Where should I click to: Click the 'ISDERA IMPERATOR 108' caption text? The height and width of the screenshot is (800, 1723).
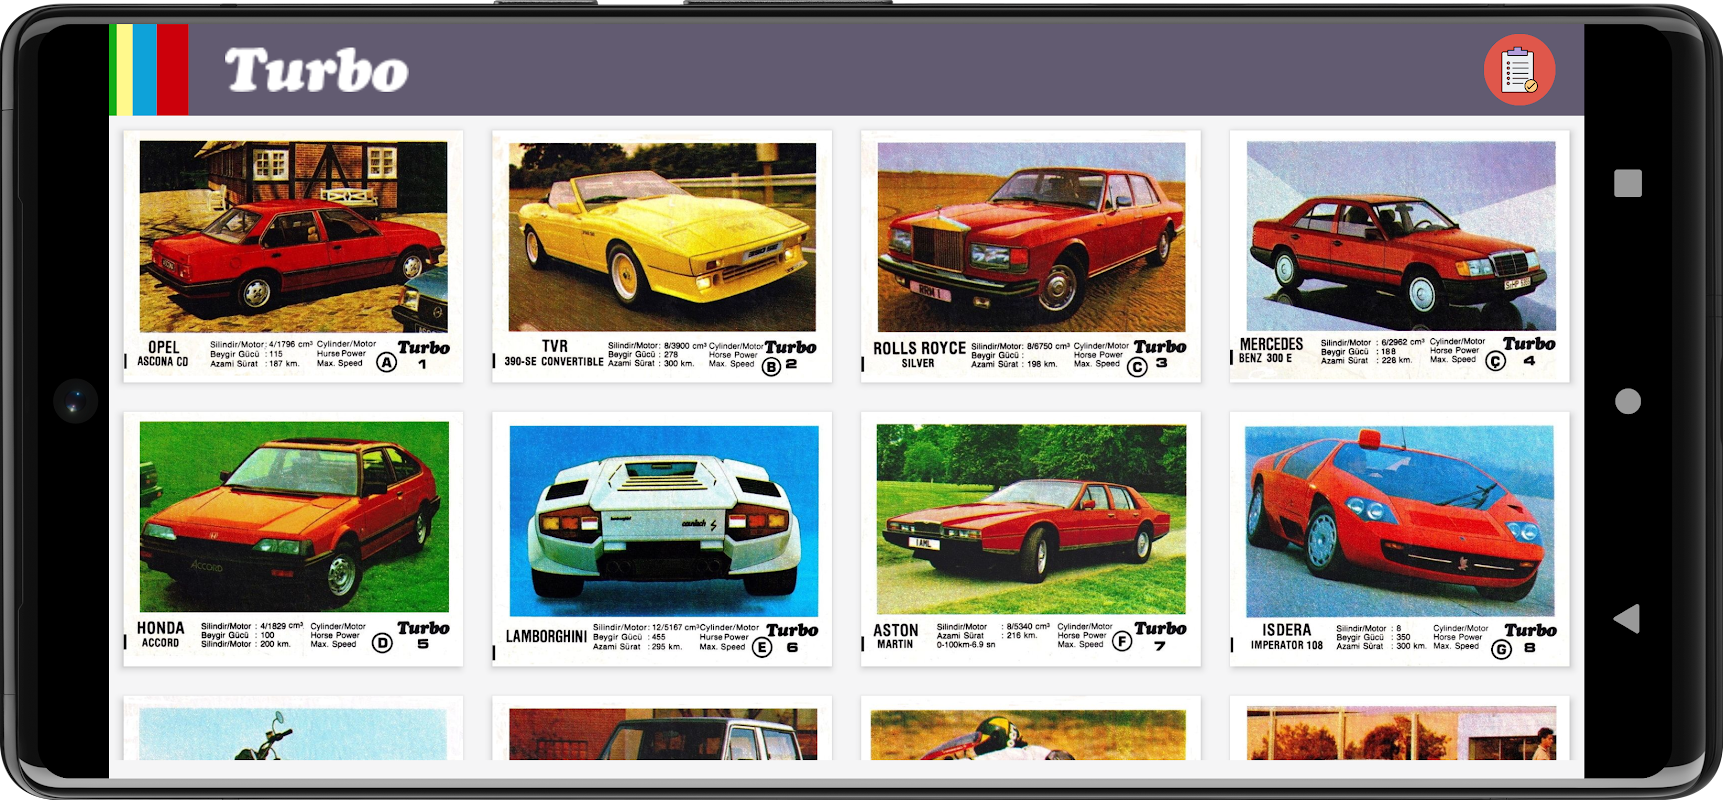[x=1286, y=637]
